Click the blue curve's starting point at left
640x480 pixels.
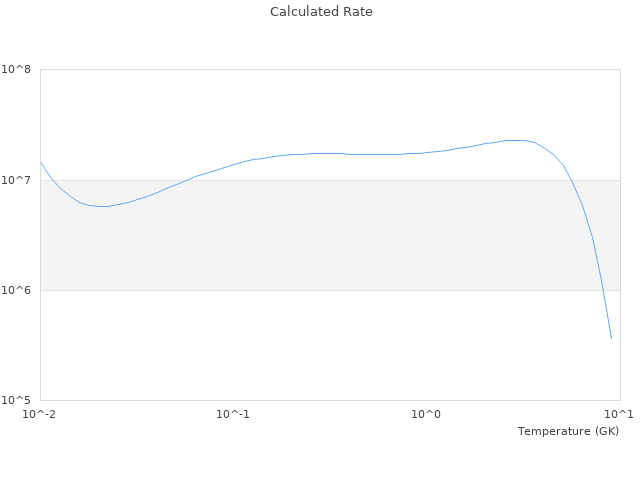[41, 162]
